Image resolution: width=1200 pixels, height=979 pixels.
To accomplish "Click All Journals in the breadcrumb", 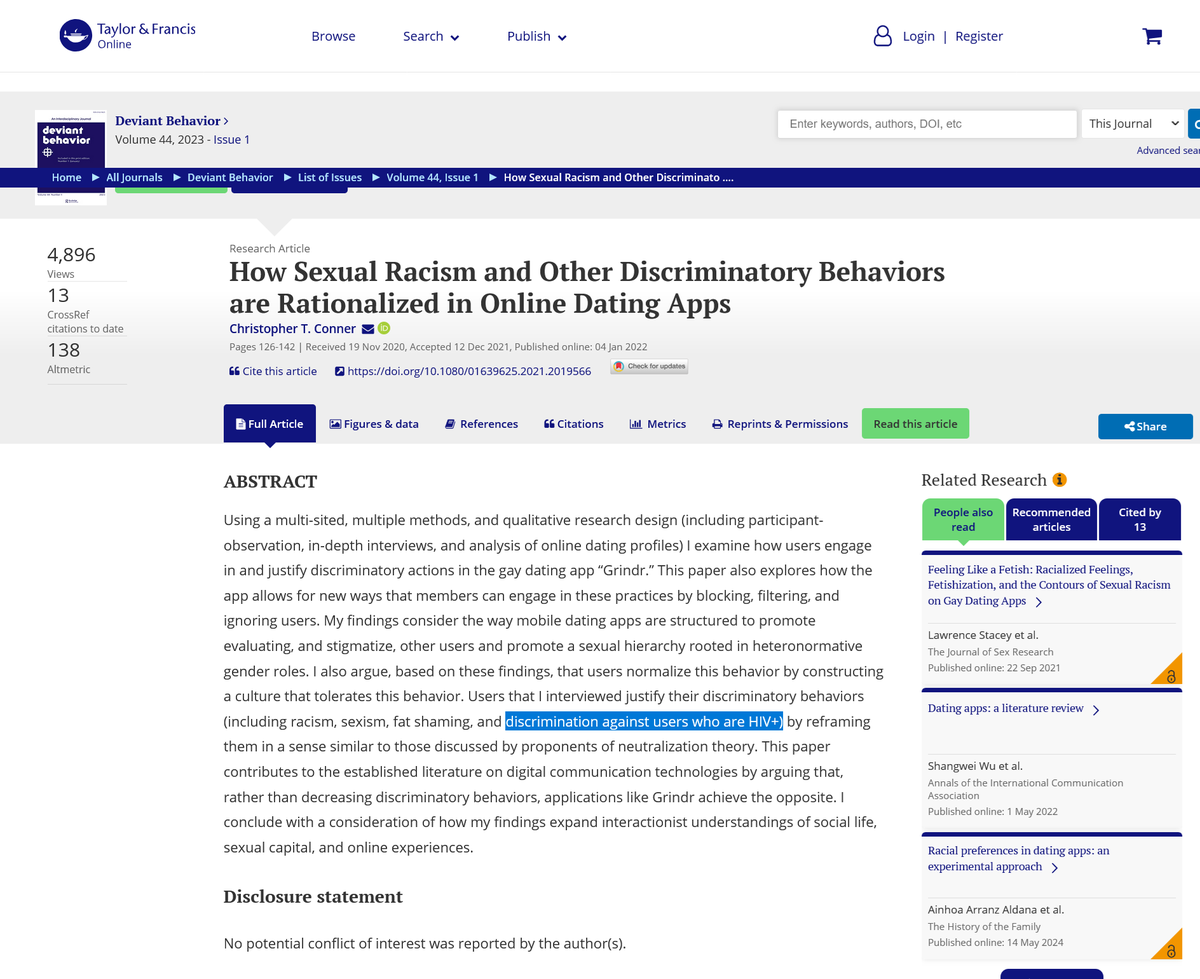I will point(134,177).
